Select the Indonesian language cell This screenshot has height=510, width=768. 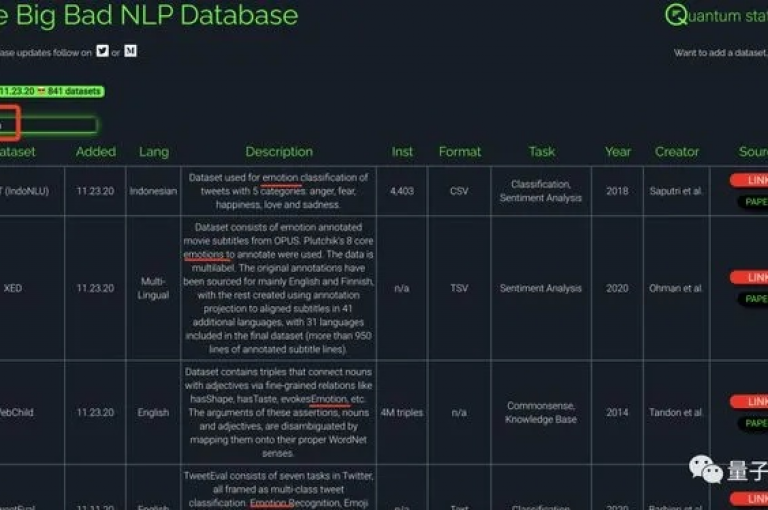153,191
